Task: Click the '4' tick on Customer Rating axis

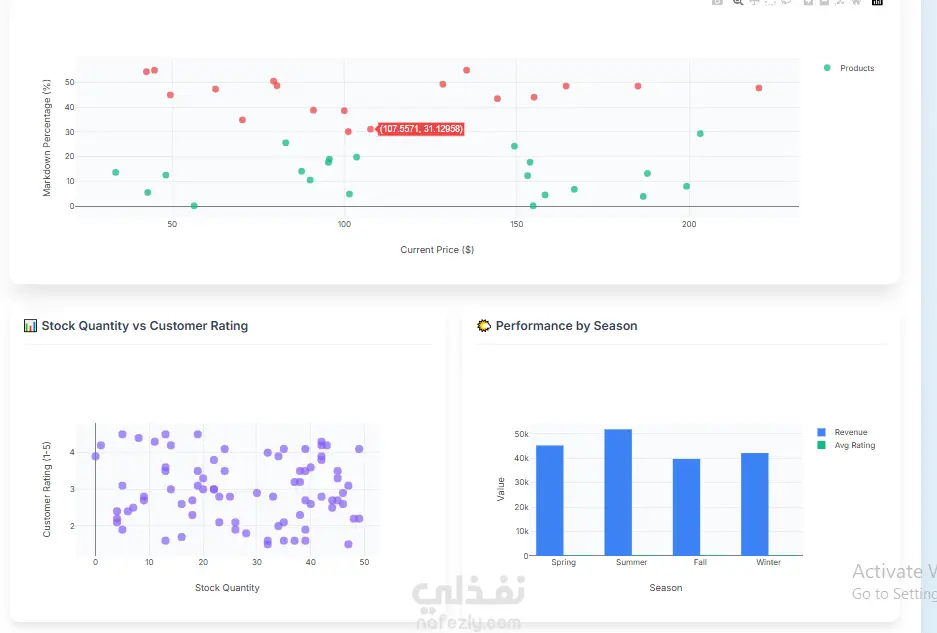Action: click(72, 452)
